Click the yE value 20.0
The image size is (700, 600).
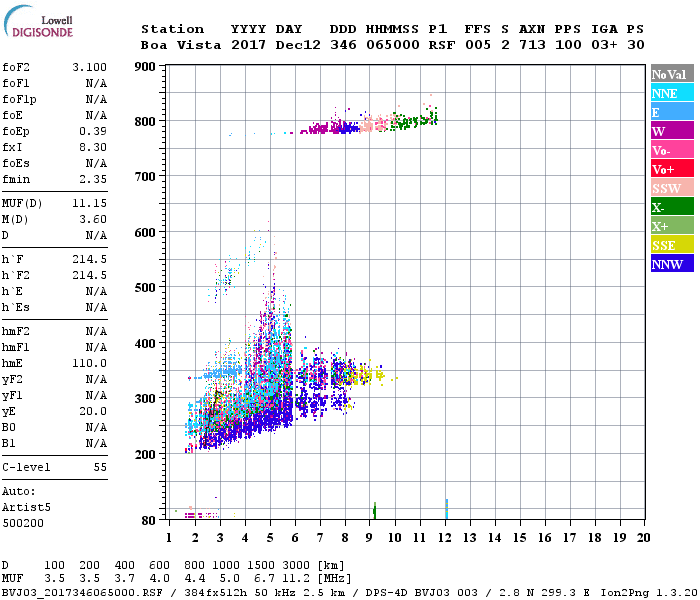(93, 412)
